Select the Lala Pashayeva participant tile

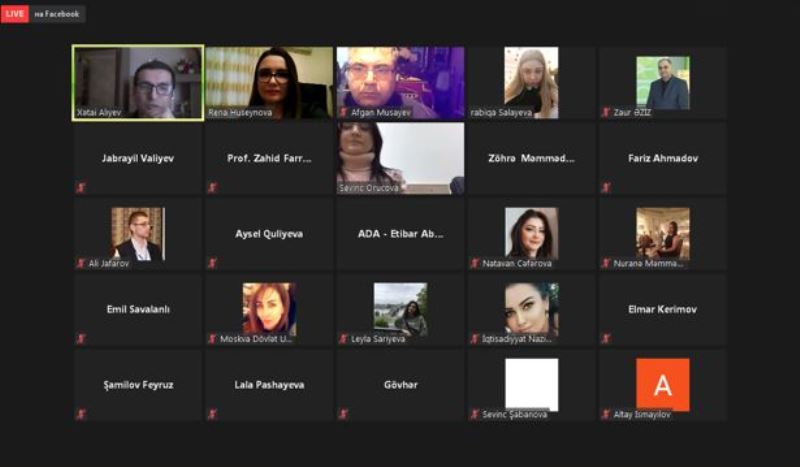[269, 384]
